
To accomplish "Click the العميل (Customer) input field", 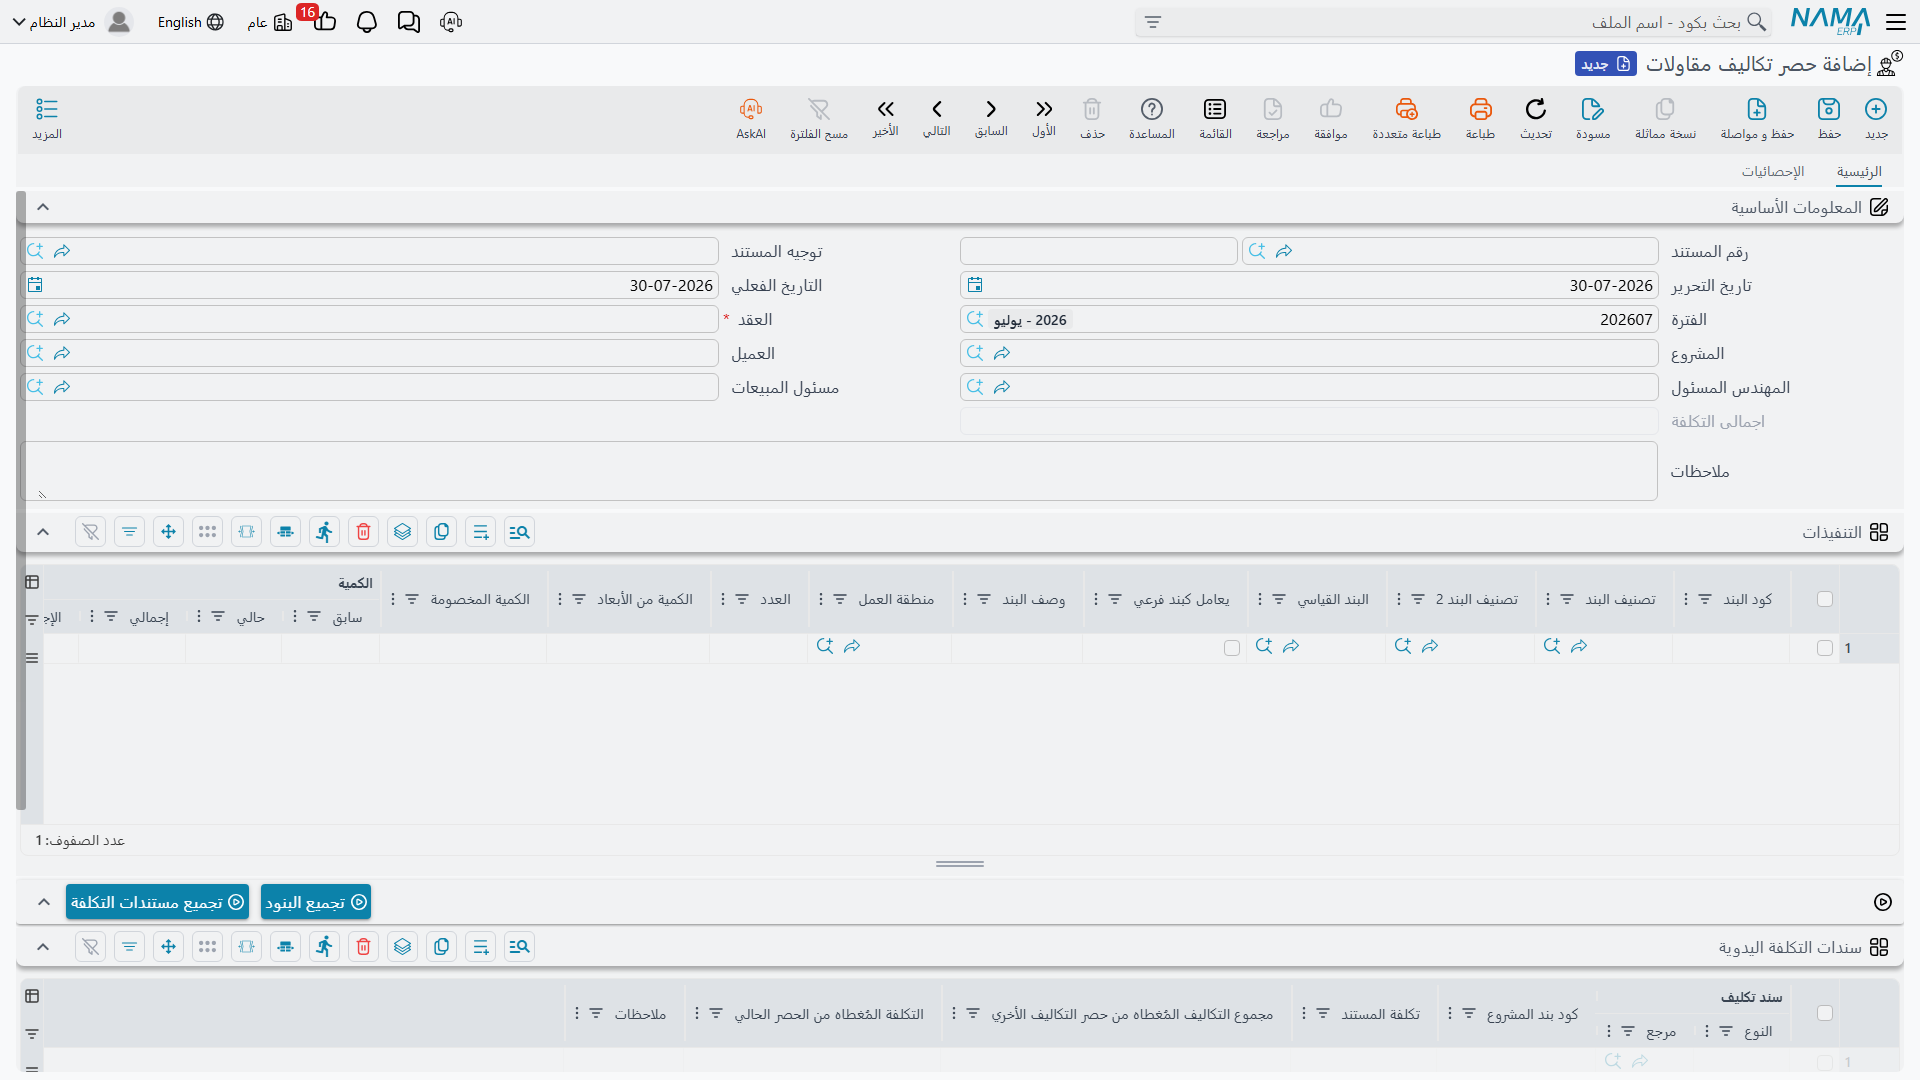I will (370, 353).
